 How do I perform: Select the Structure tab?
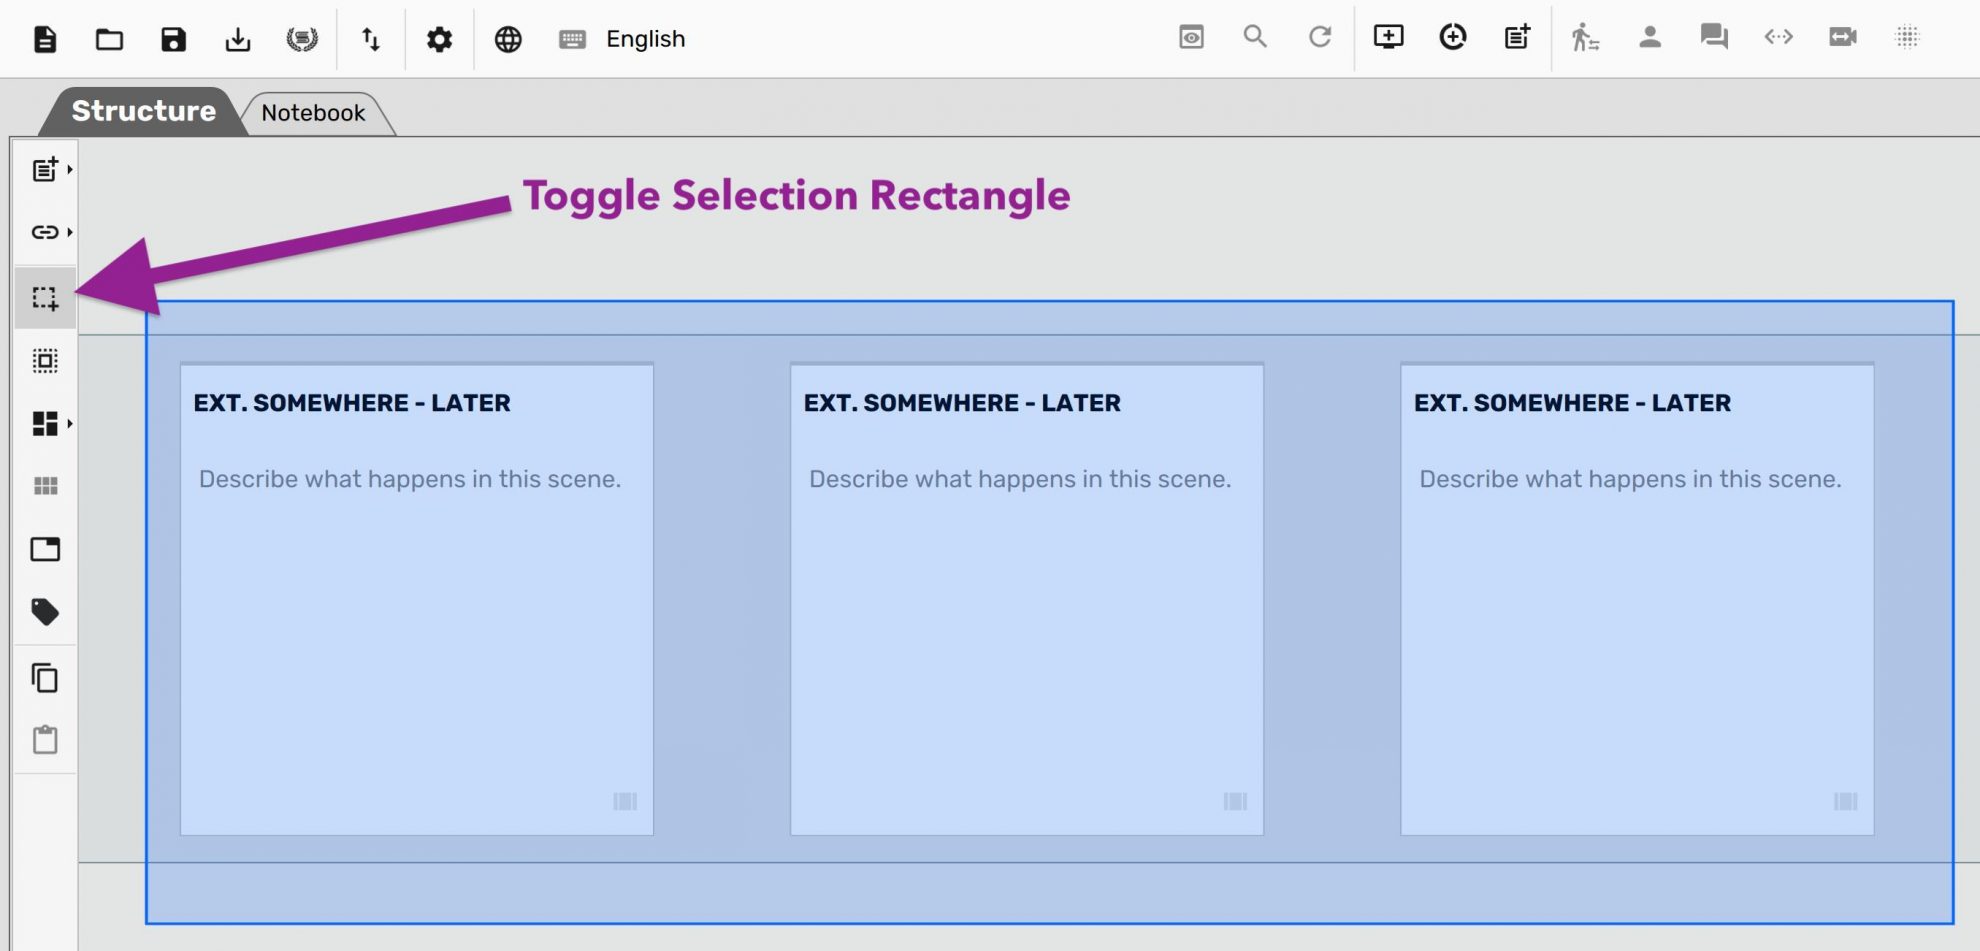tap(143, 110)
